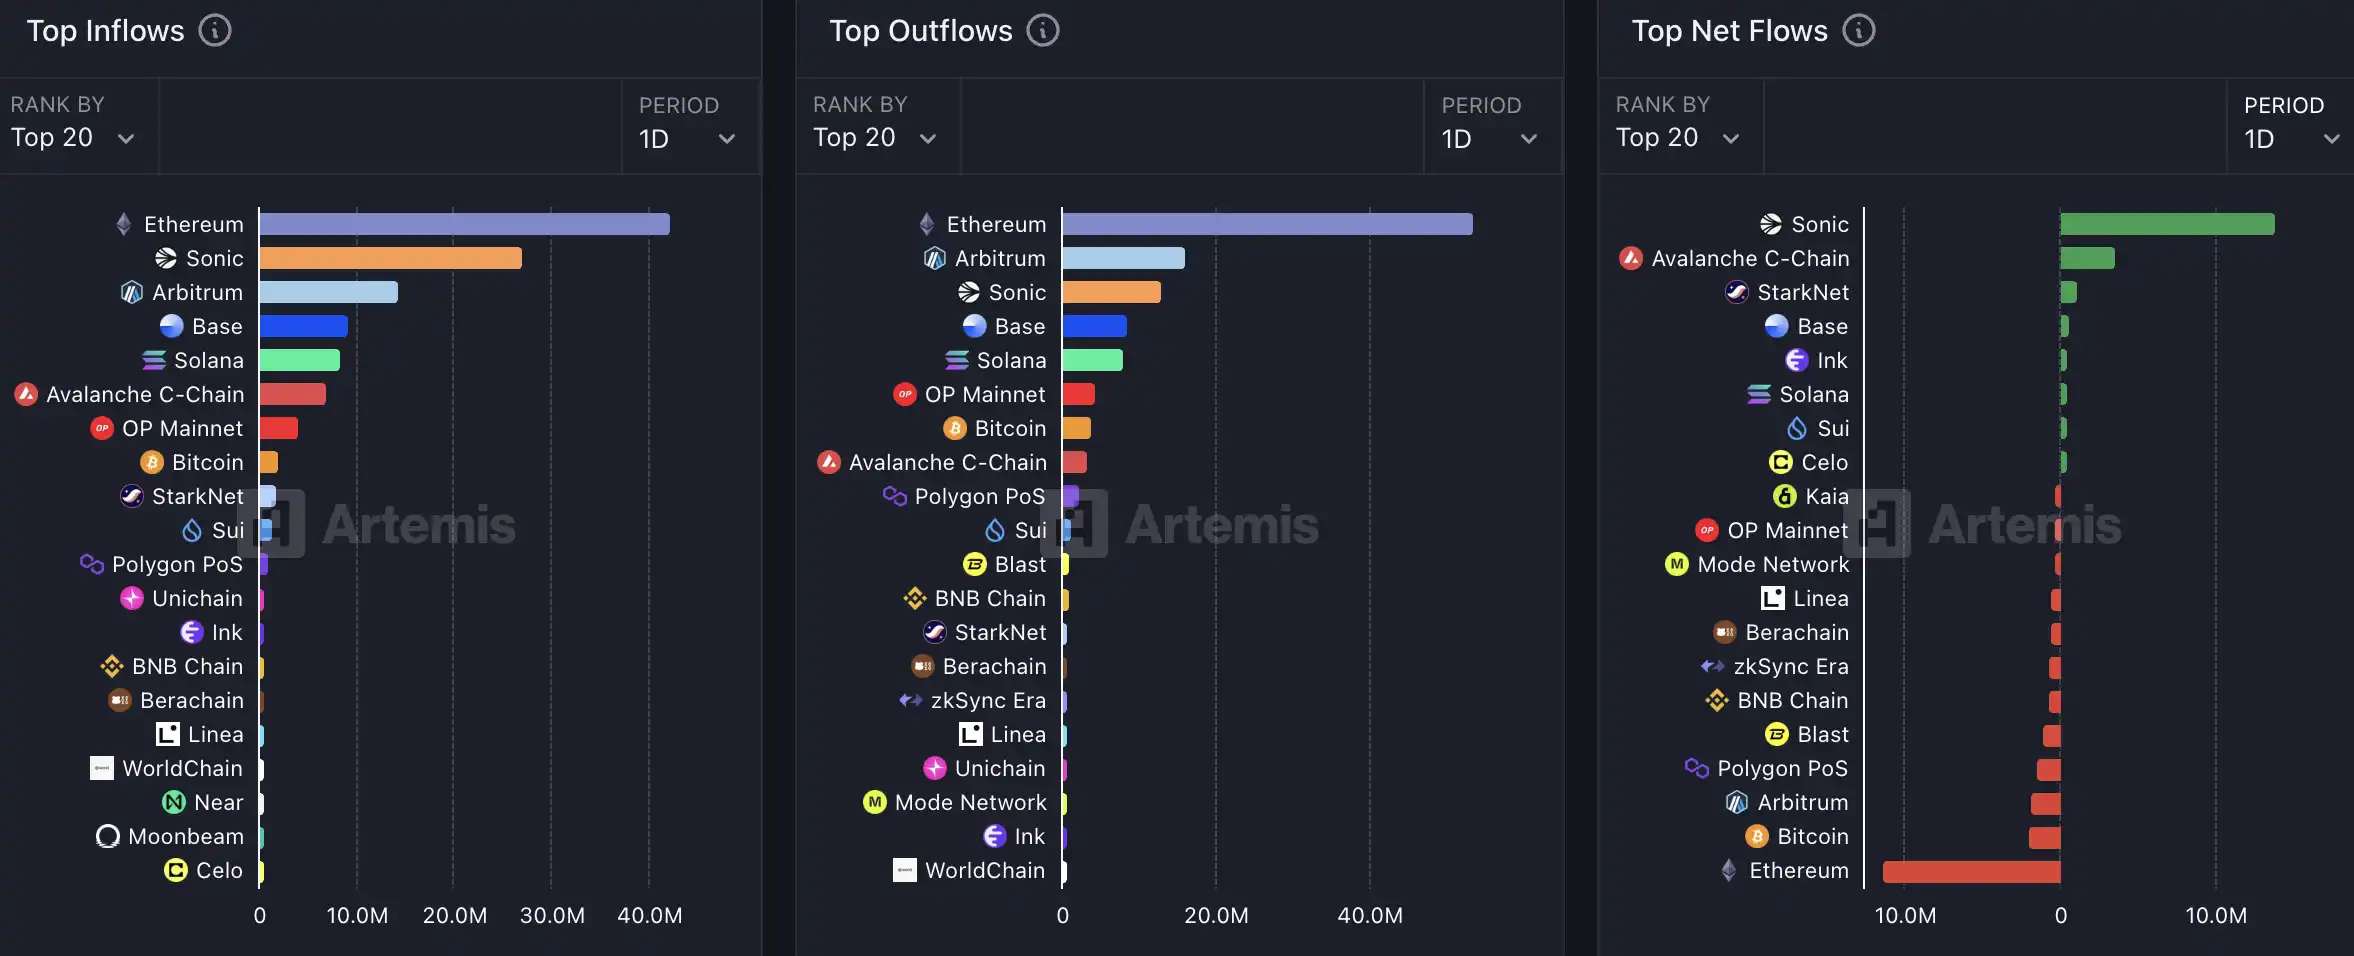Click the zkSync Era icon in Top Outflows
The width and height of the screenshot is (2354, 956).
(911, 700)
